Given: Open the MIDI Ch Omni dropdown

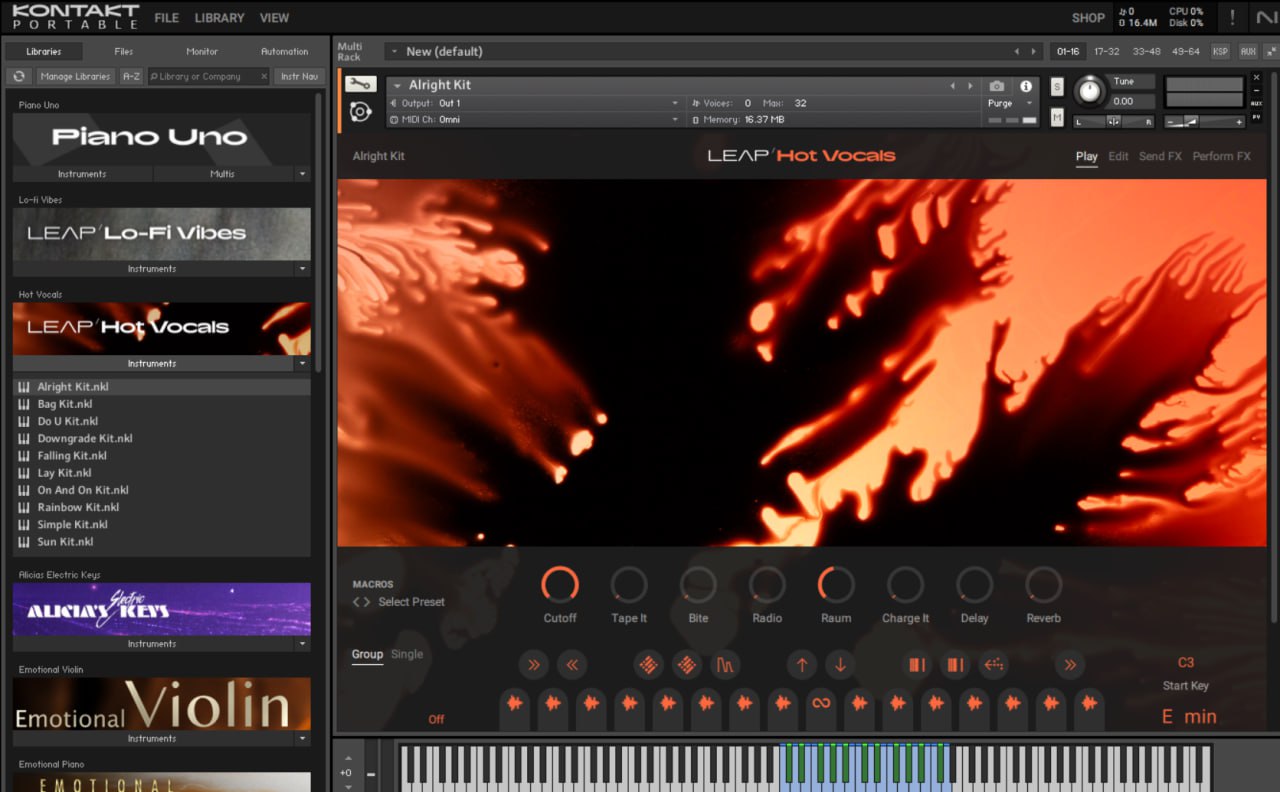Looking at the screenshot, I should click(x=534, y=119).
